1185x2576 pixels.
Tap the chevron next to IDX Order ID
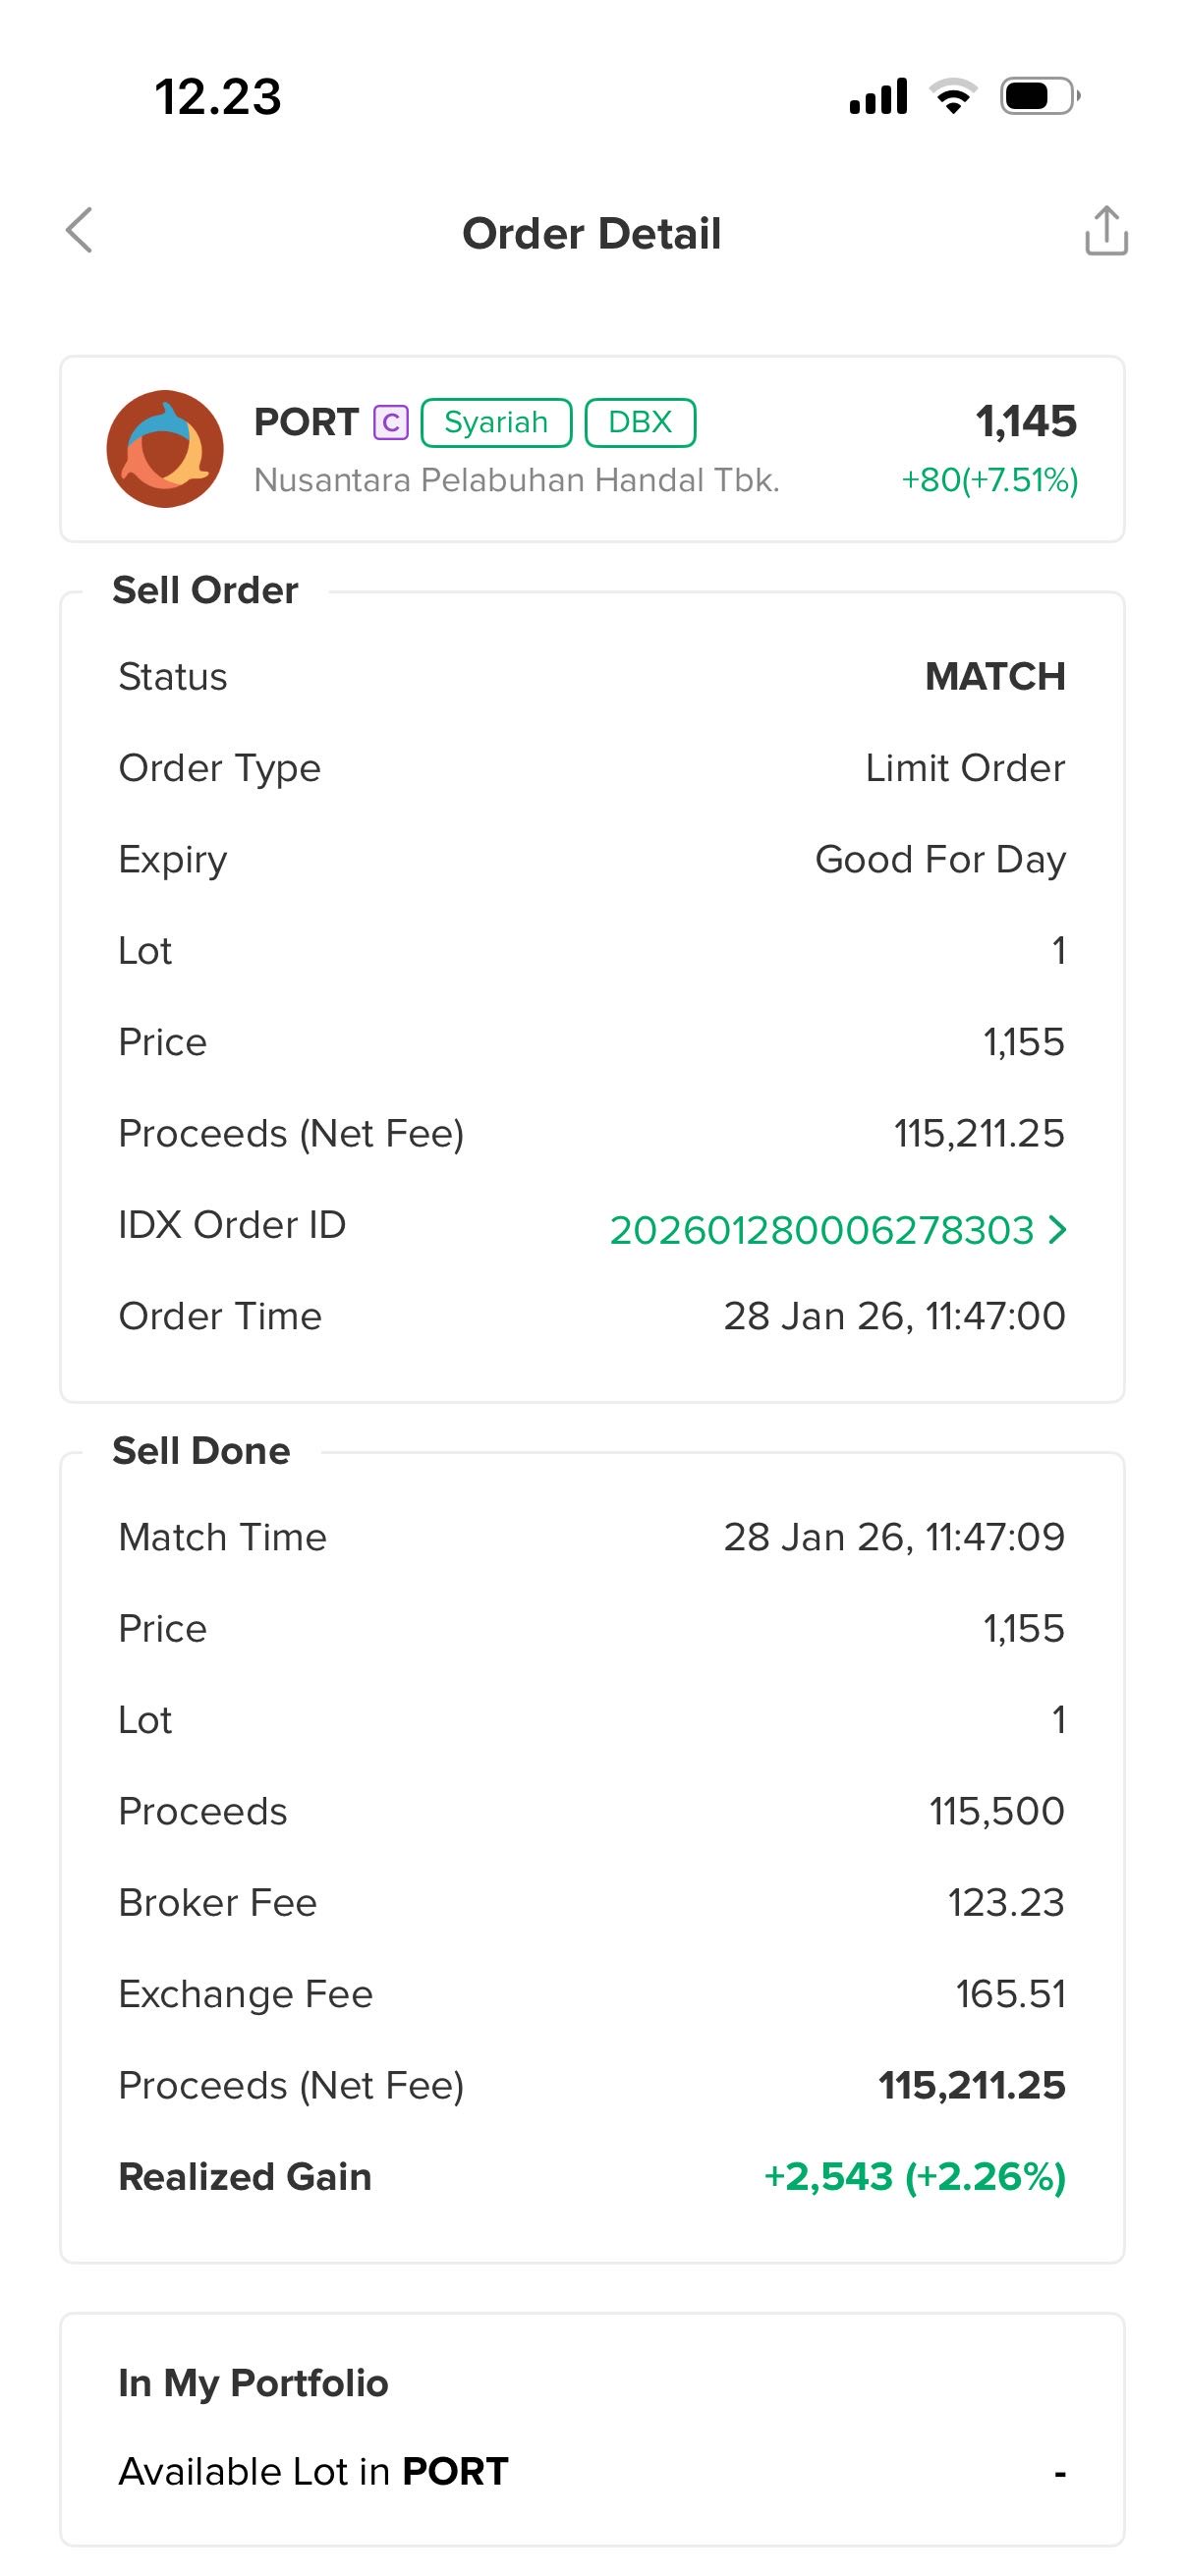point(1058,1229)
